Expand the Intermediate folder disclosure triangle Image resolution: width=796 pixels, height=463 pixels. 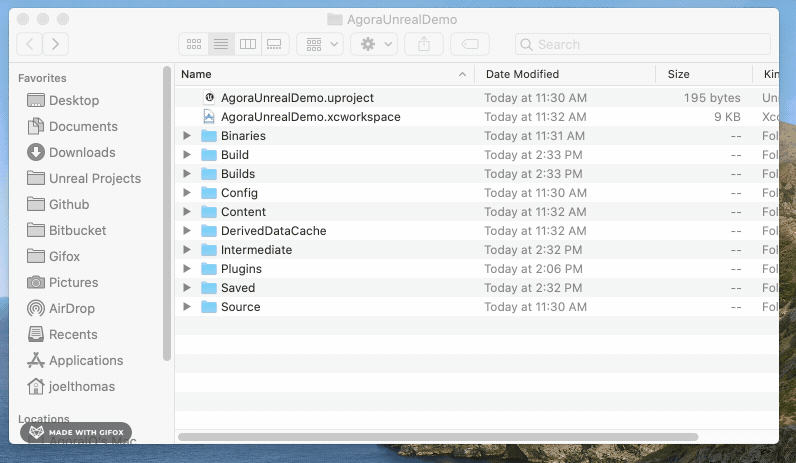pyautogui.click(x=187, y=249)
